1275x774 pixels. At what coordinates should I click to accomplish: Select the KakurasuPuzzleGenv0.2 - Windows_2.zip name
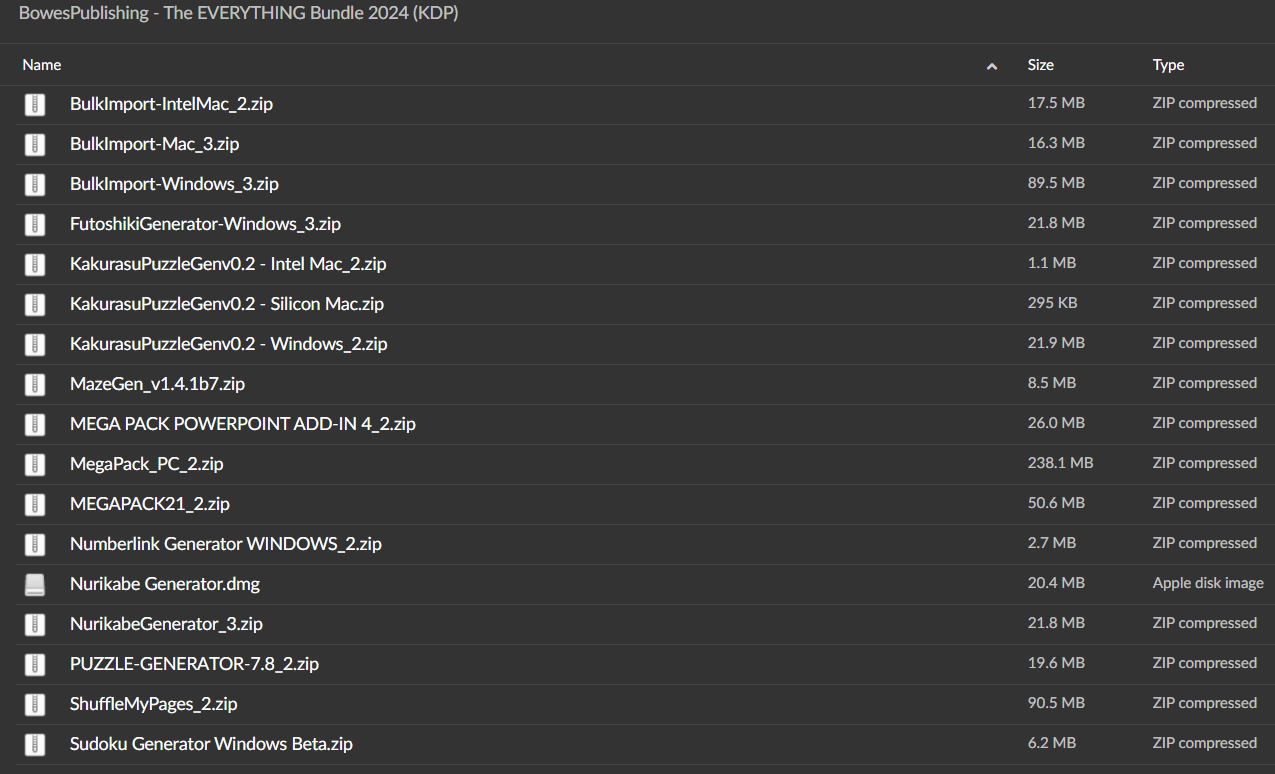pyautogui.click(x=229, y=344)
